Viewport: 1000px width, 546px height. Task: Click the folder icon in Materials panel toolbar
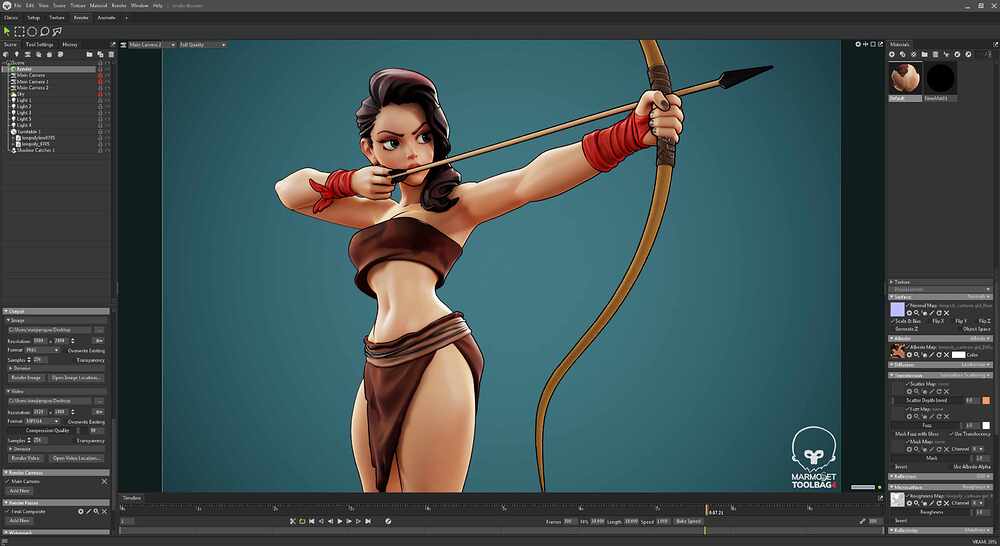coord(925,55)
